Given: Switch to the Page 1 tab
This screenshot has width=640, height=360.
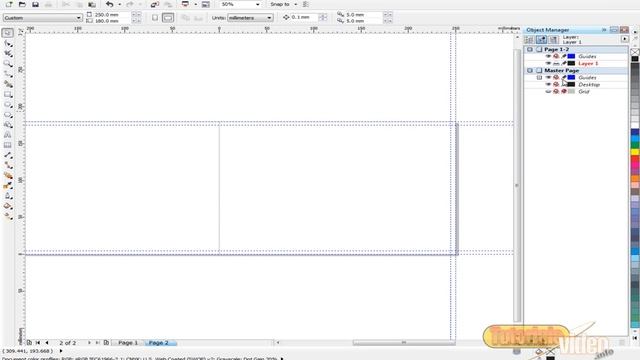Looking at the screenshot, I should [x=128, y=343].
